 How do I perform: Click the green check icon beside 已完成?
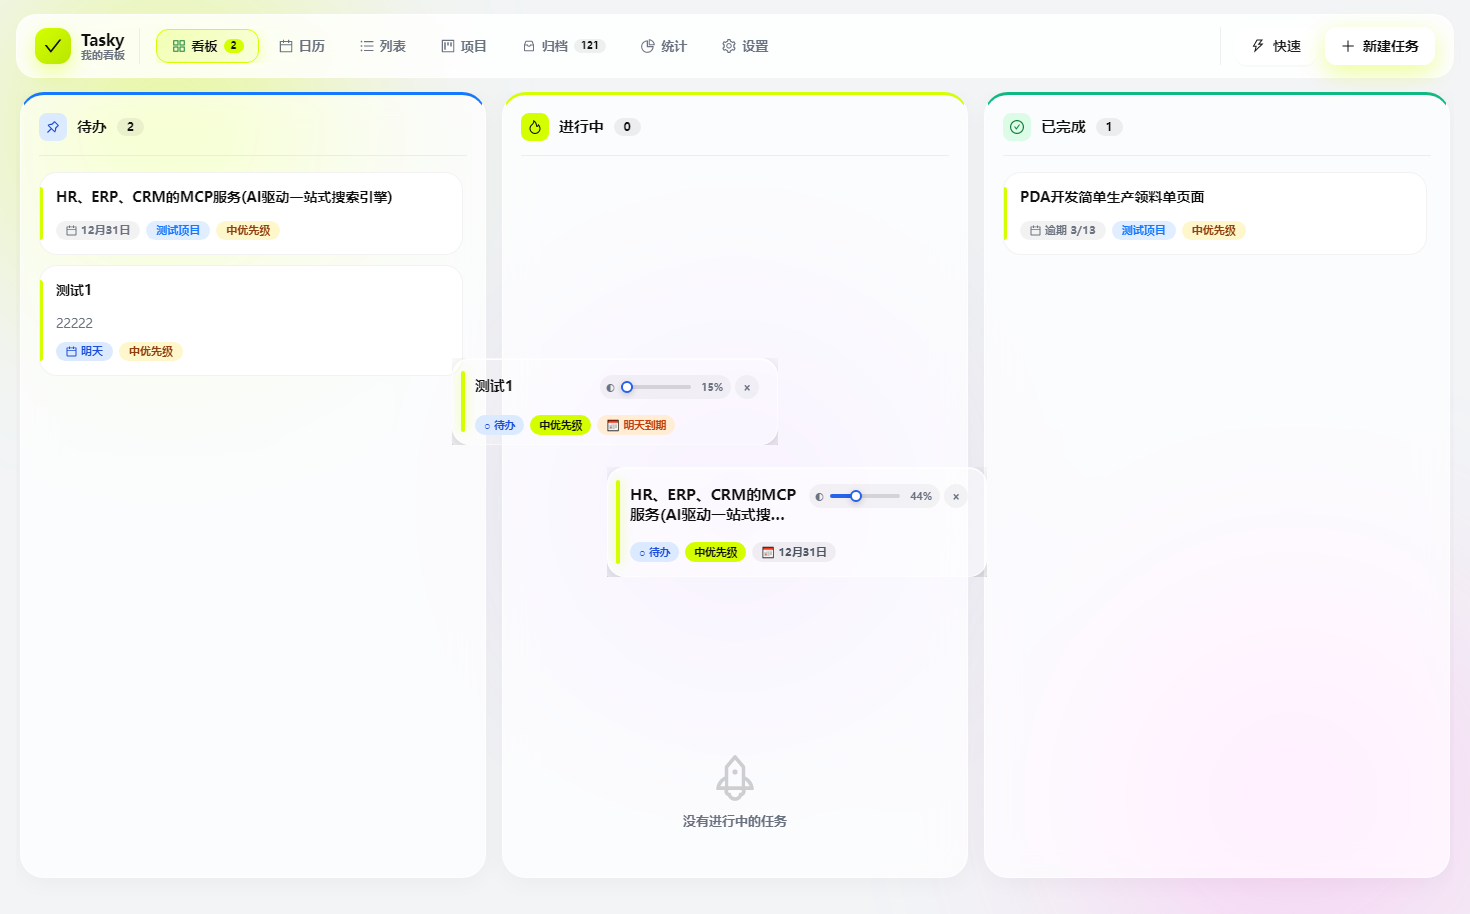pos(1017,127)
